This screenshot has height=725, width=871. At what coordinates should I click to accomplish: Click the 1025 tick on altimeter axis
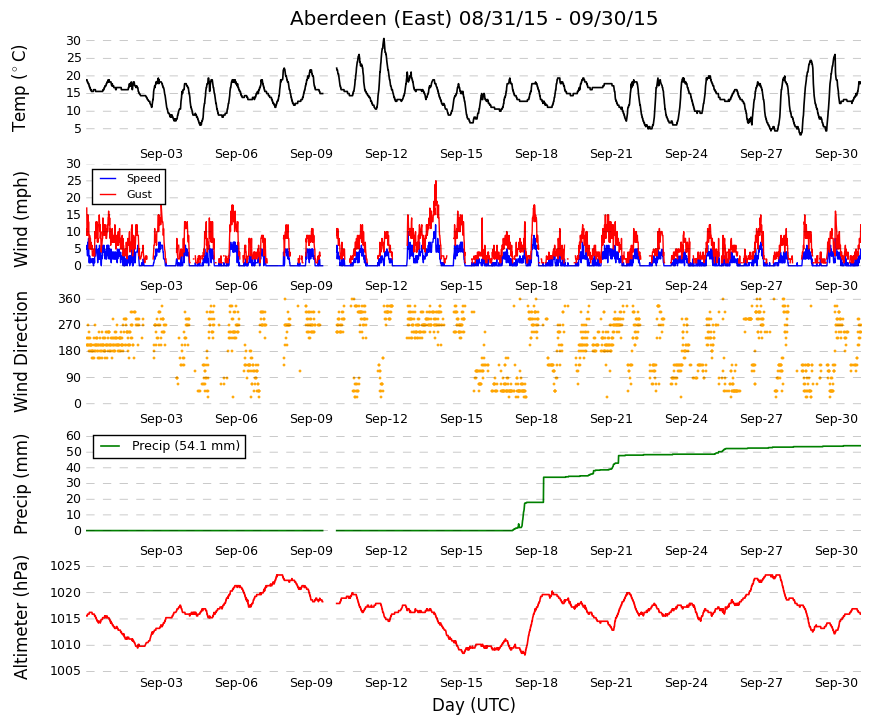pyautogui.click(x=66, y=566)
